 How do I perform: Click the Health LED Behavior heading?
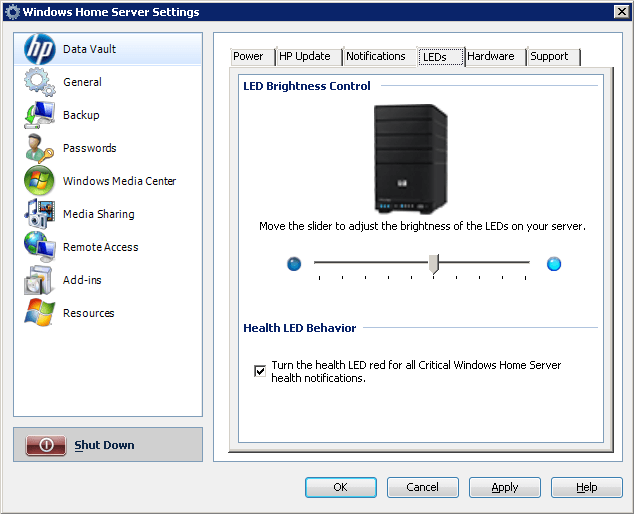(300, 328)
